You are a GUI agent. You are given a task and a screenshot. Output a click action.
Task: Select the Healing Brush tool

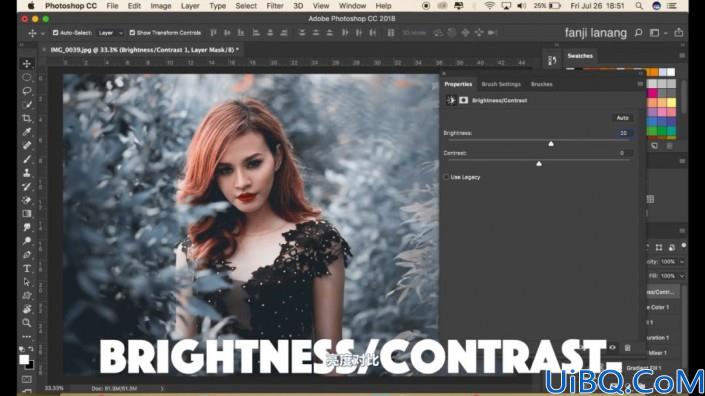pos(27,146)
